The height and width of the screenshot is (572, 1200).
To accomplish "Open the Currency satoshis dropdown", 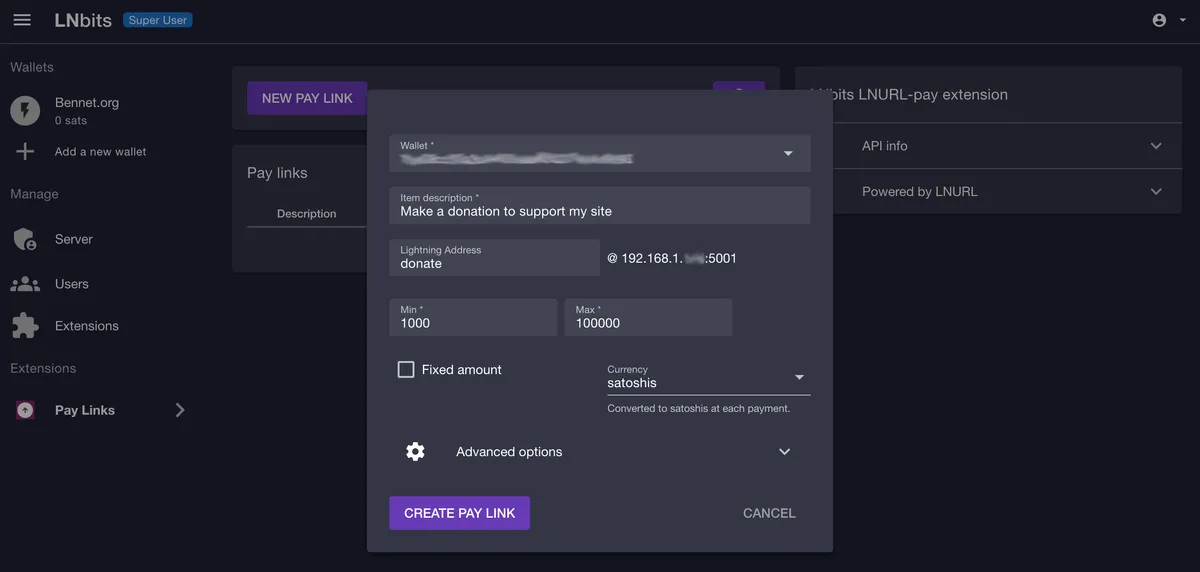I will coord(798,378).
